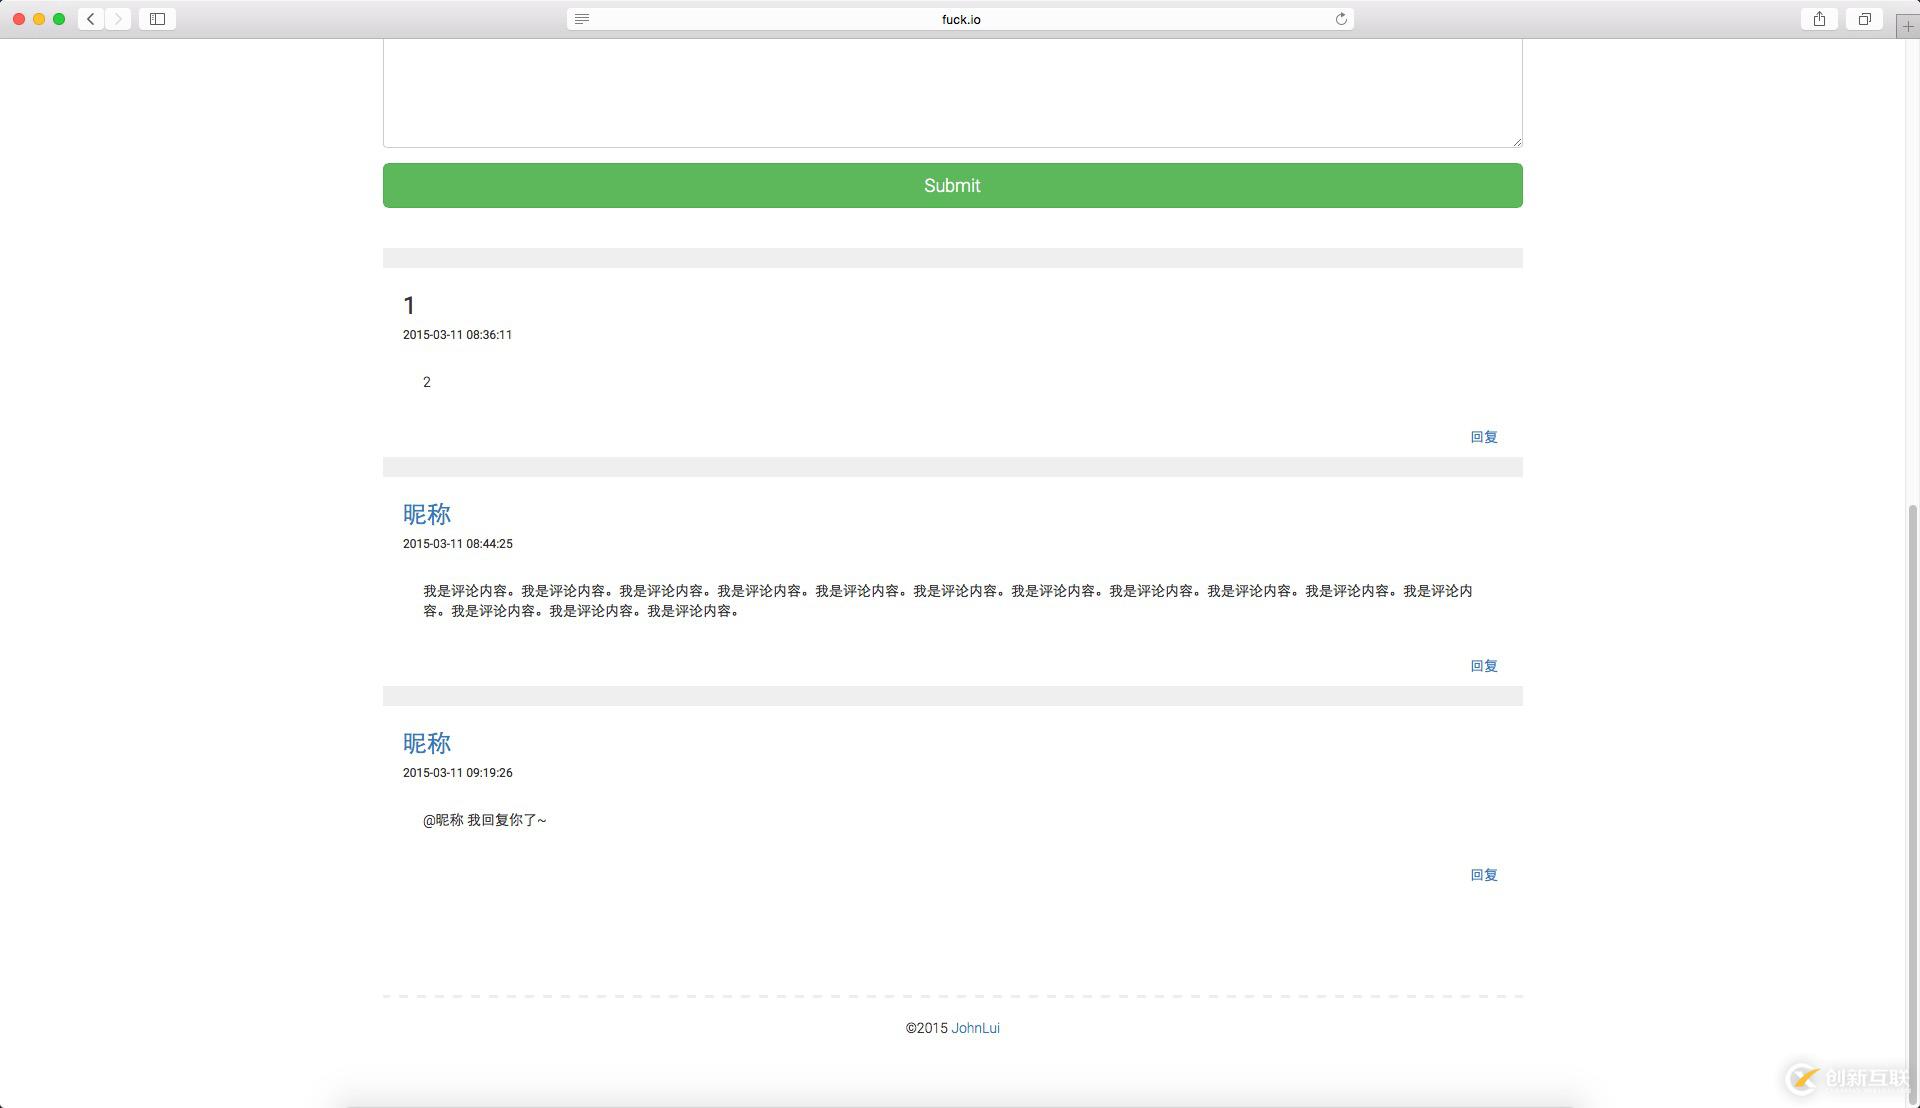Screen dimensions: 1920x1108
Task: Open the Share menu
Action: coord(1818,18)
